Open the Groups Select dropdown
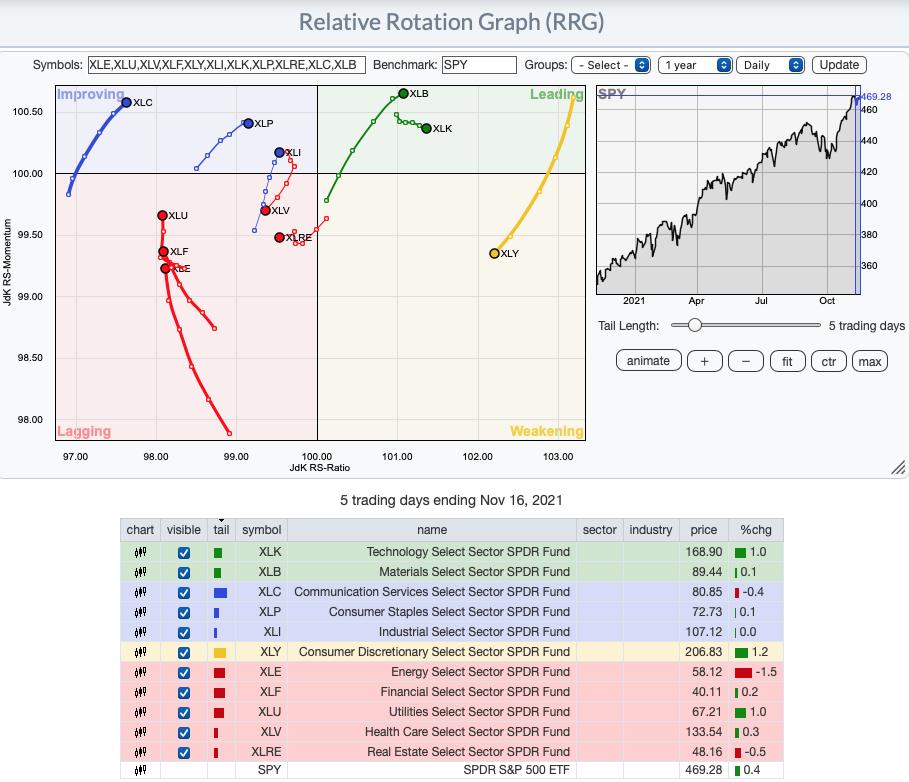This screenshot has height=782, width=909. pos(611,65)
